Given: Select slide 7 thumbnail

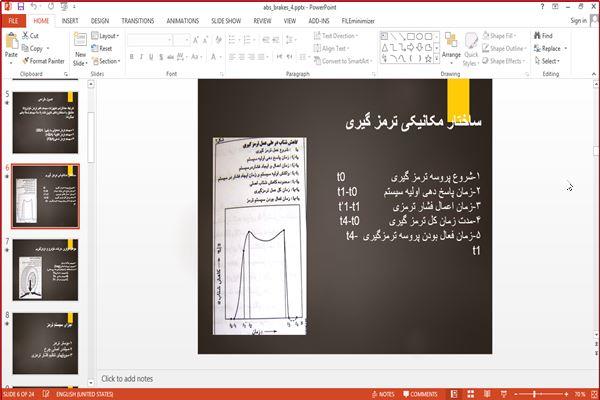Looking at the screenshot, I should pyautogui.click(x=45, y=270).
